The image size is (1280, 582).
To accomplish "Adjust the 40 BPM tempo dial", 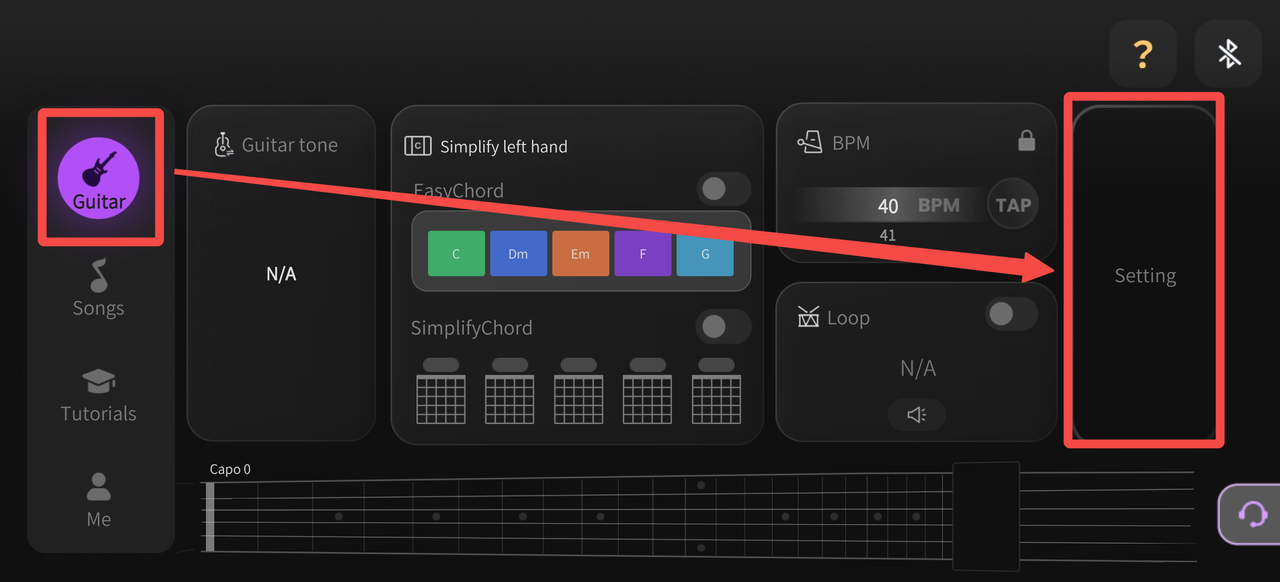I will click(888, 206).
